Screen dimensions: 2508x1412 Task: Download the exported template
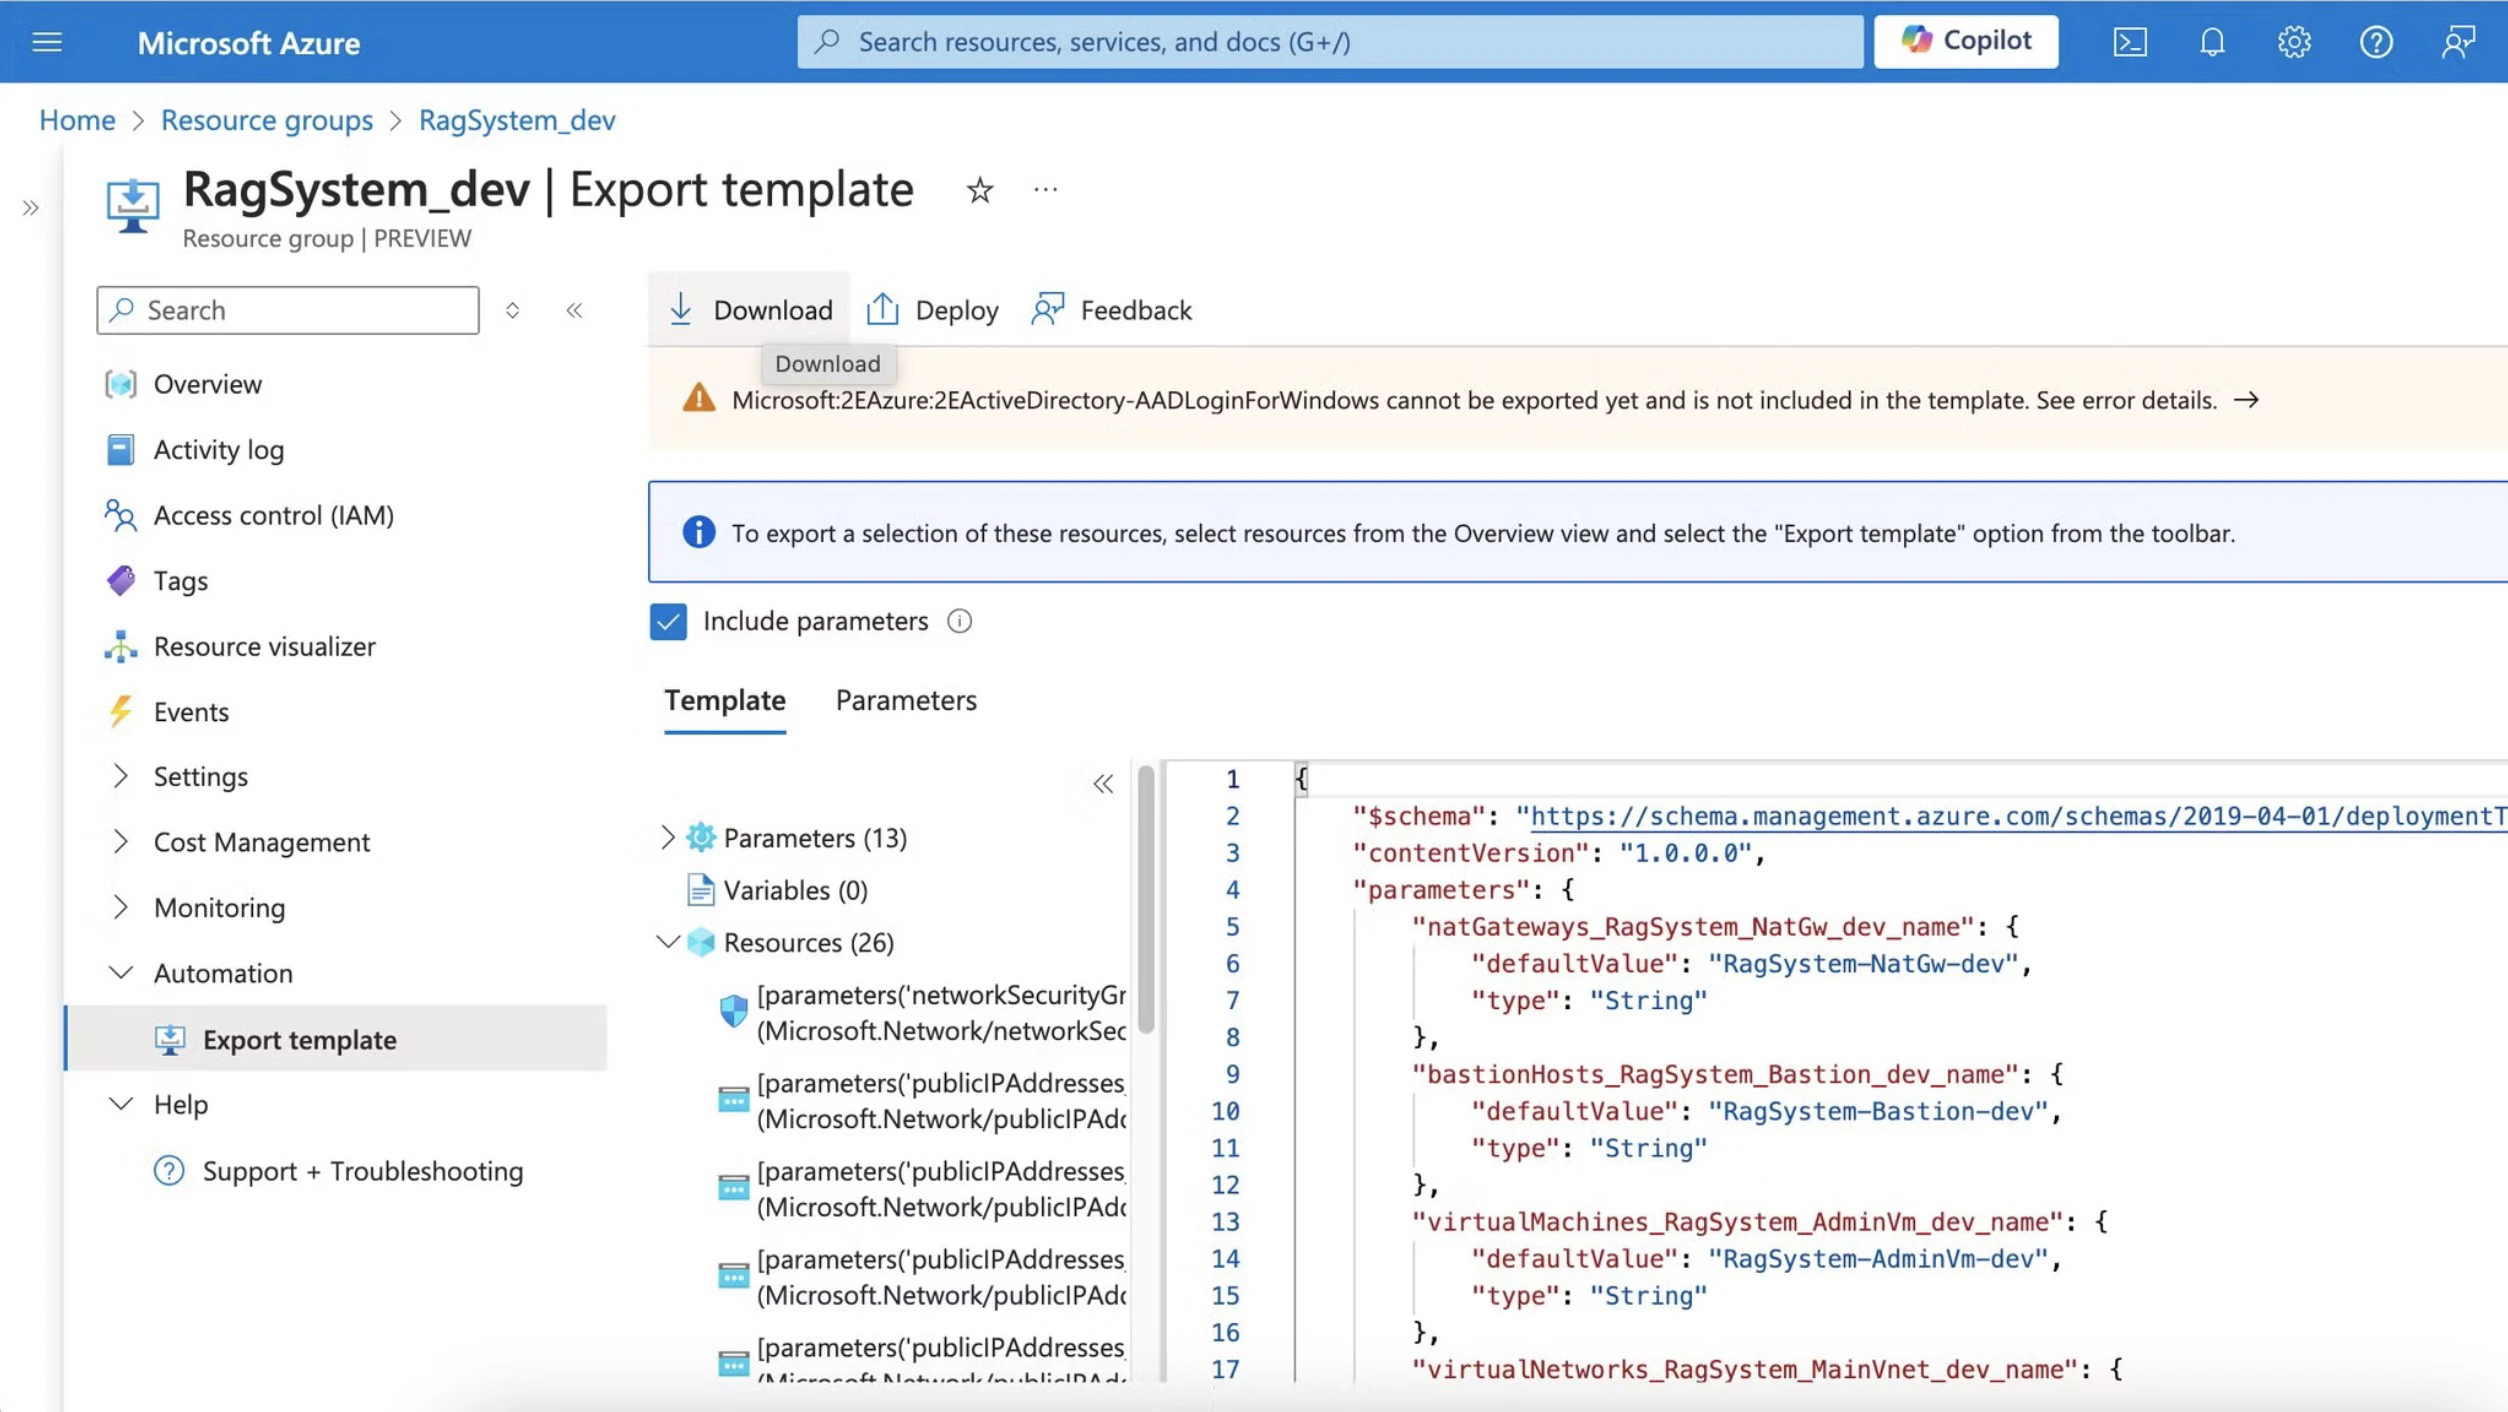point(750,310)
